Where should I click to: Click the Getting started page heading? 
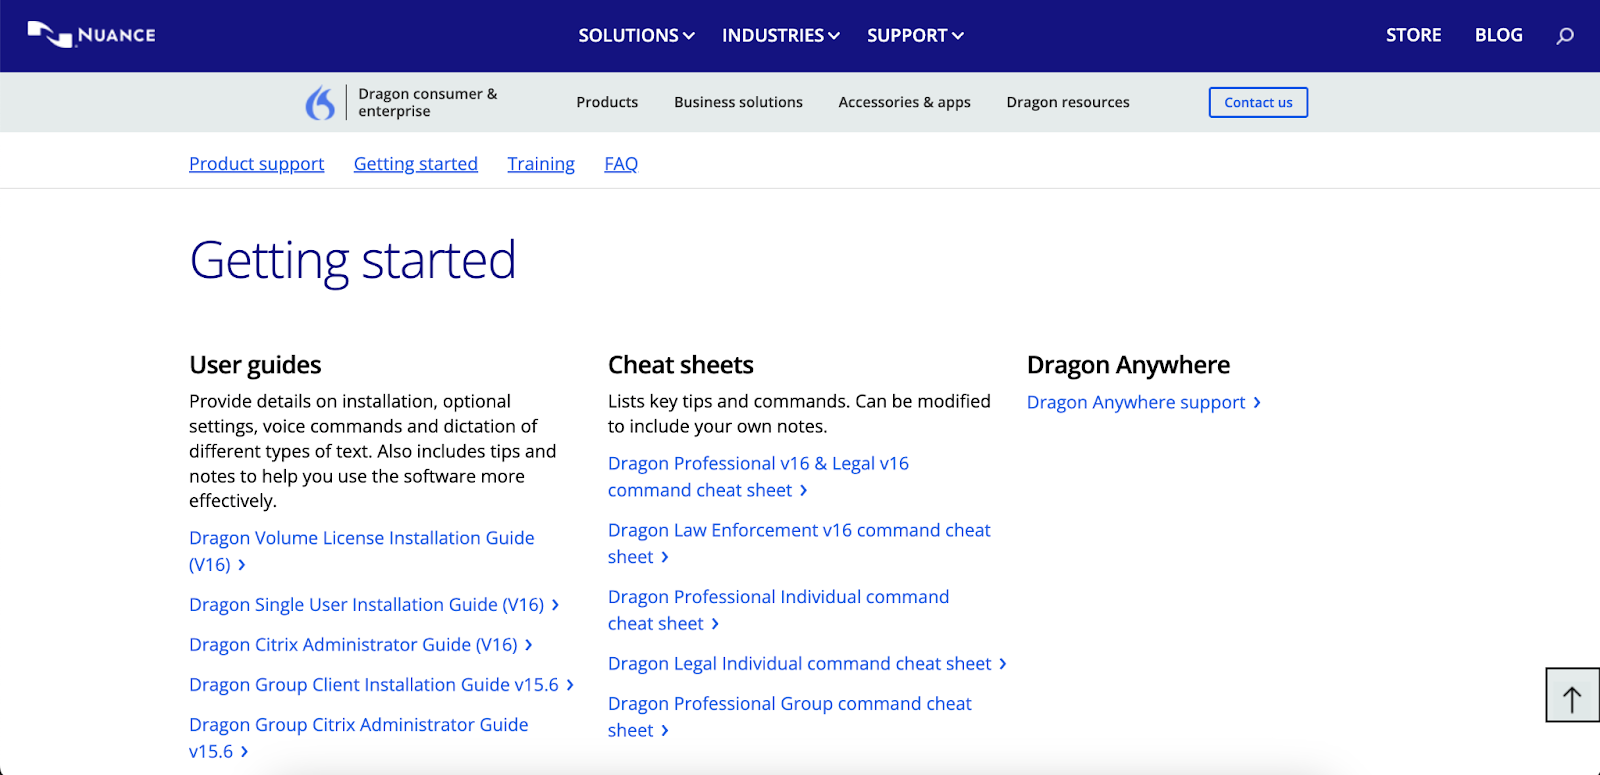(x=353, y=260)
